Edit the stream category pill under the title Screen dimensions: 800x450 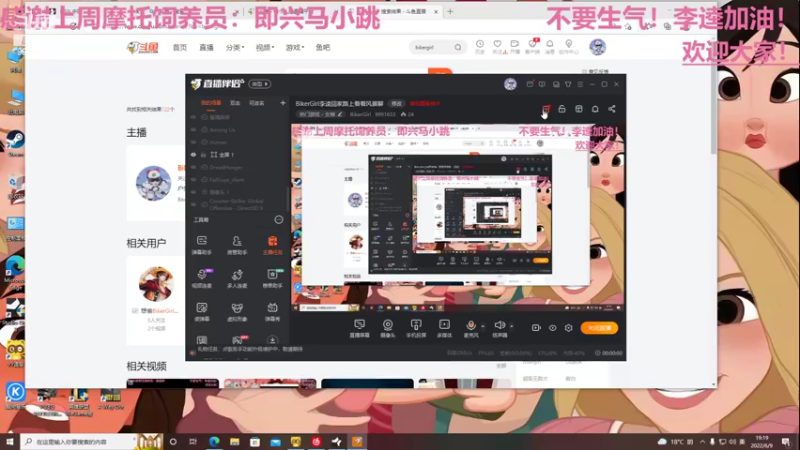coord(321,114)
